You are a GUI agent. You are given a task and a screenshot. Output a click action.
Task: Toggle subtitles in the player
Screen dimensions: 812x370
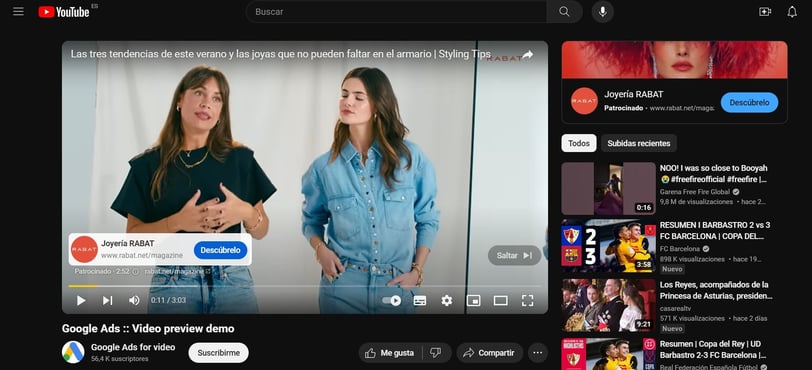pos(420,301)
